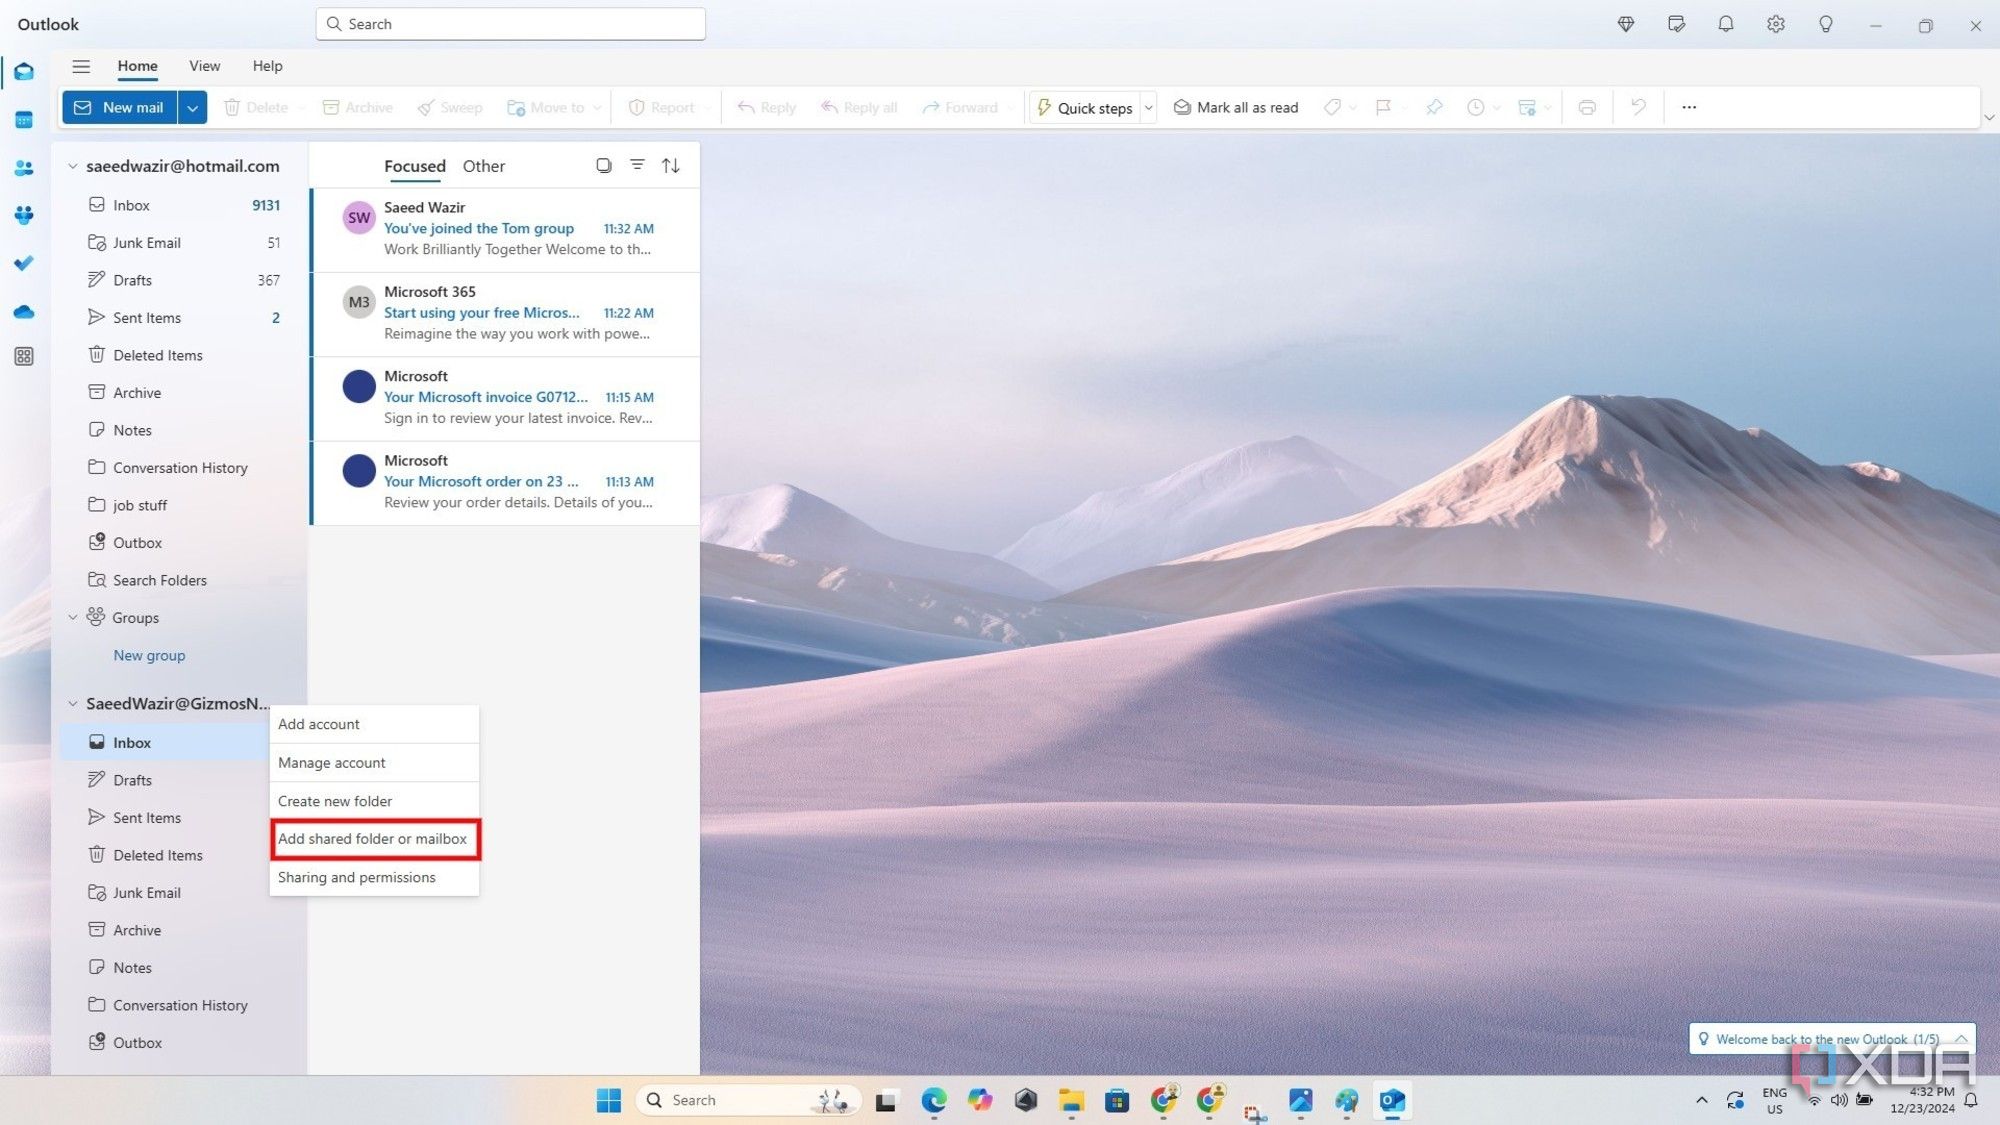The image size is (2000, 1125).
Task: Expand the Groups section
Action: pyautogui.click(x=71, y=617)
